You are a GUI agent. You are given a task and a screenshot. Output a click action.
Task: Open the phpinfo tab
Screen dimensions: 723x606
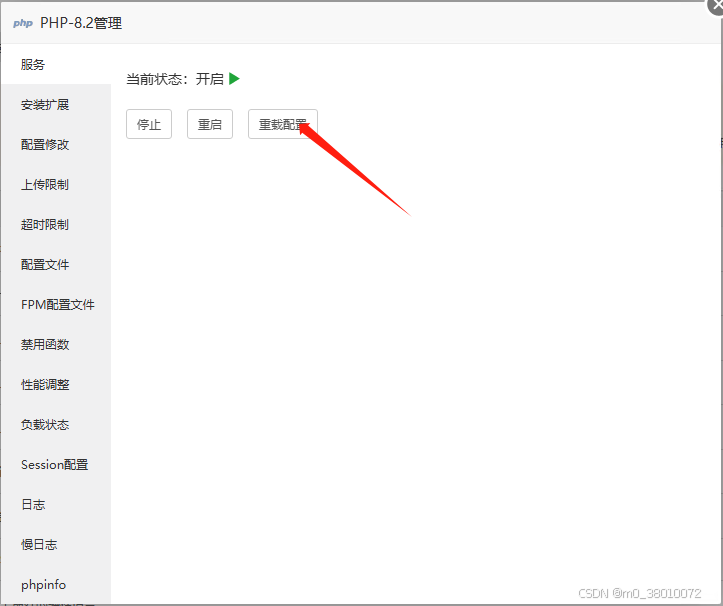[56, 585]
